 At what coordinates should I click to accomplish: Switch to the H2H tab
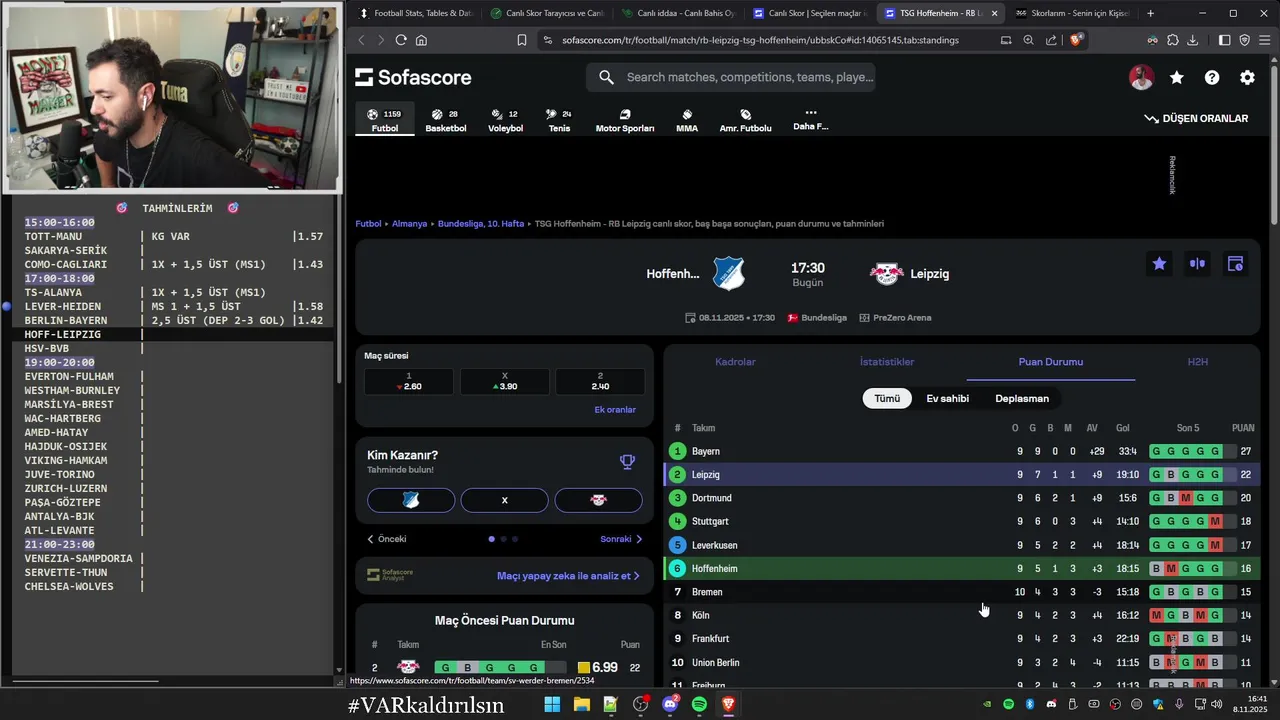click(1197, 361)
